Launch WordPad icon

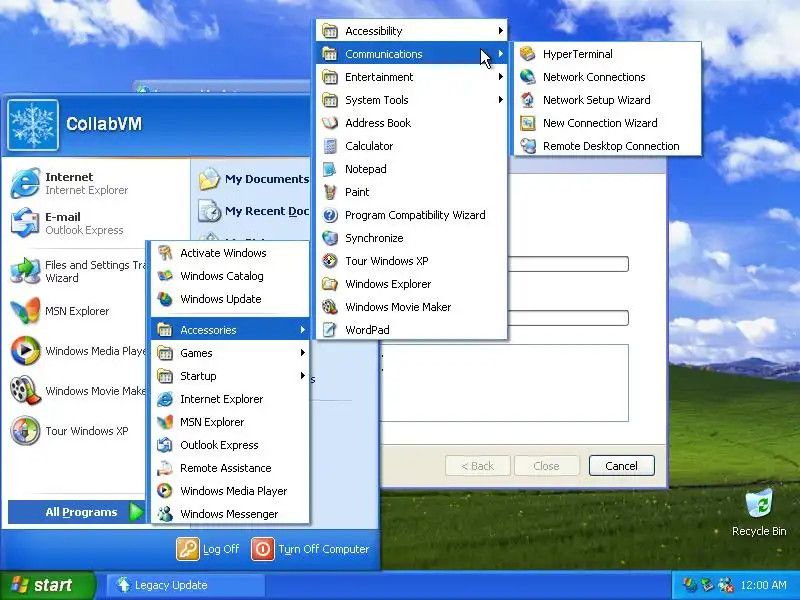[330, 330]
